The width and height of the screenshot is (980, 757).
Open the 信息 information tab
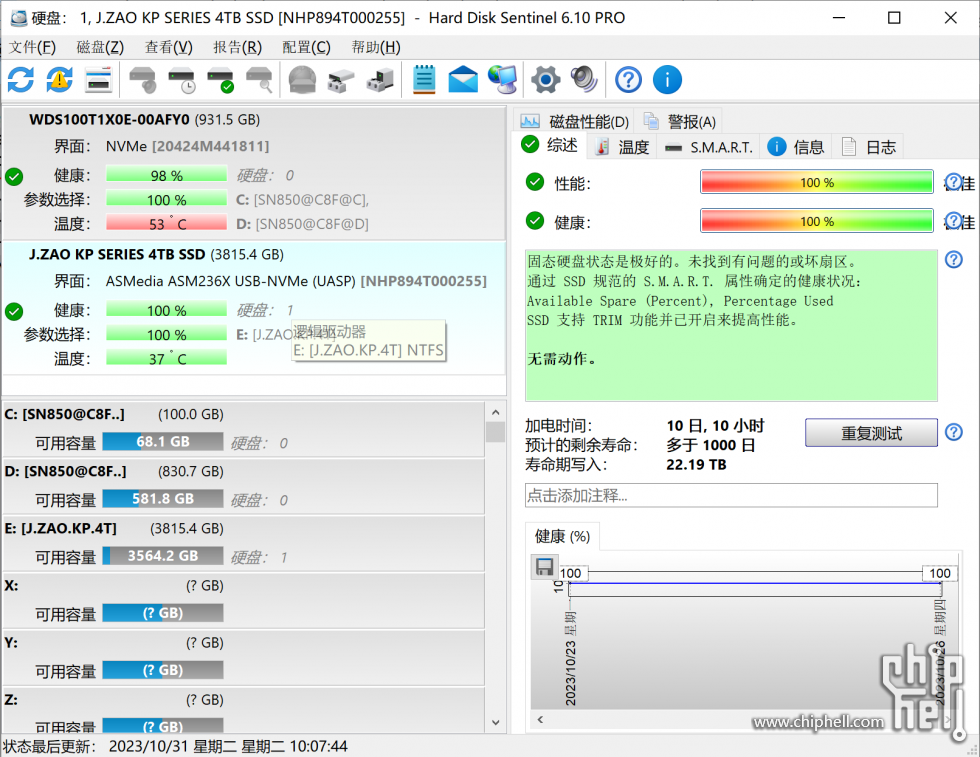coord(796,147)
